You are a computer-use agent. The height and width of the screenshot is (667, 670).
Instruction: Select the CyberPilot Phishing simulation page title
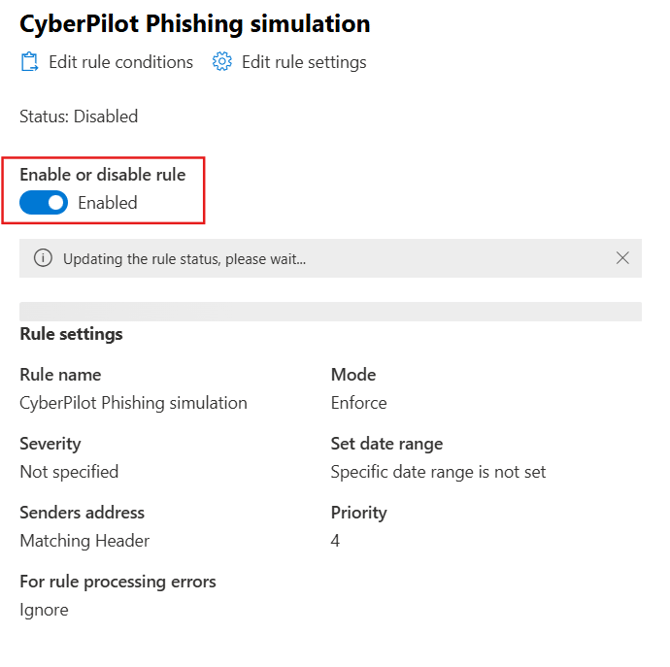(x=195, y=23)
